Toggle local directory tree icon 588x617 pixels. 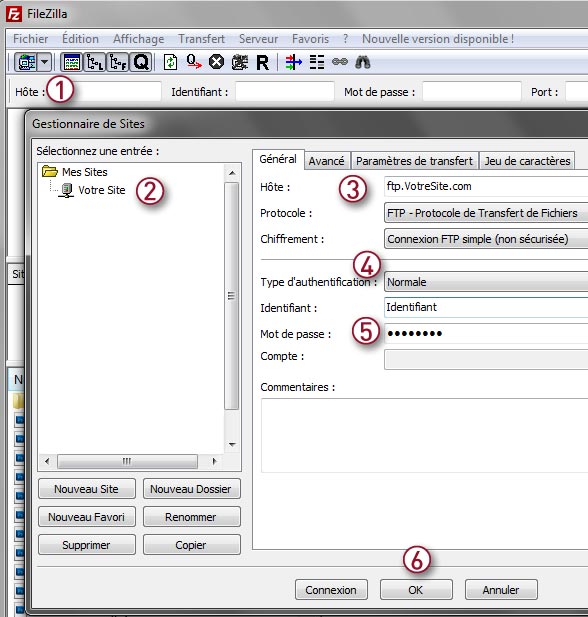(94, 62)
